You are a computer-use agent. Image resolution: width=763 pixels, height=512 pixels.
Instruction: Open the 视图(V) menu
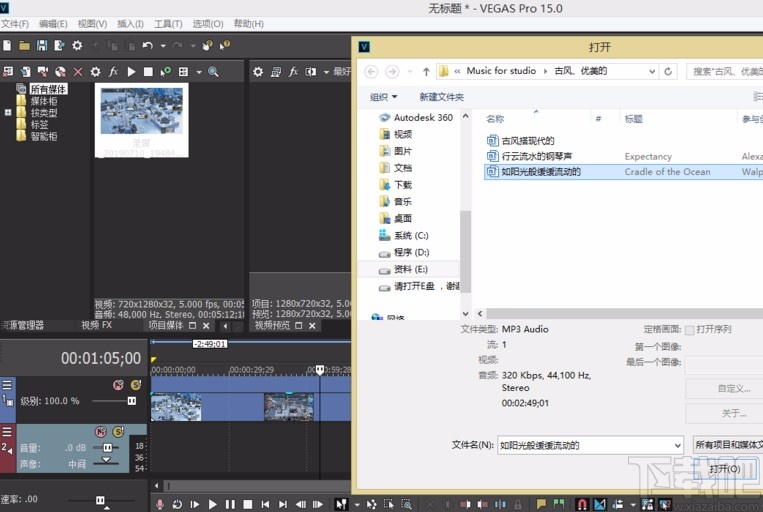[92, 23]
